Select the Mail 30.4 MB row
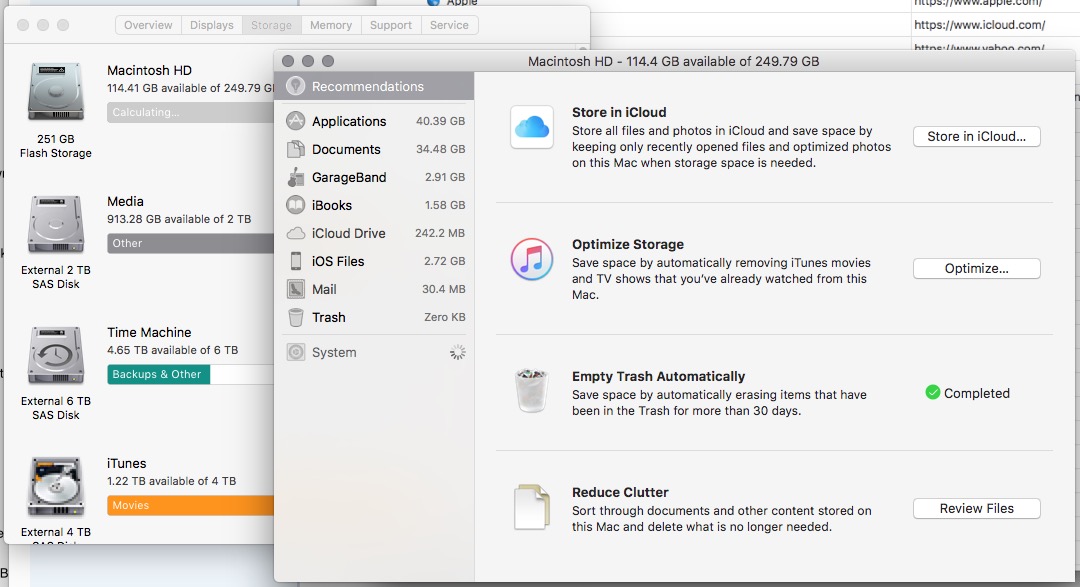Screen dimensions: 1080x587 pos(374,289)
